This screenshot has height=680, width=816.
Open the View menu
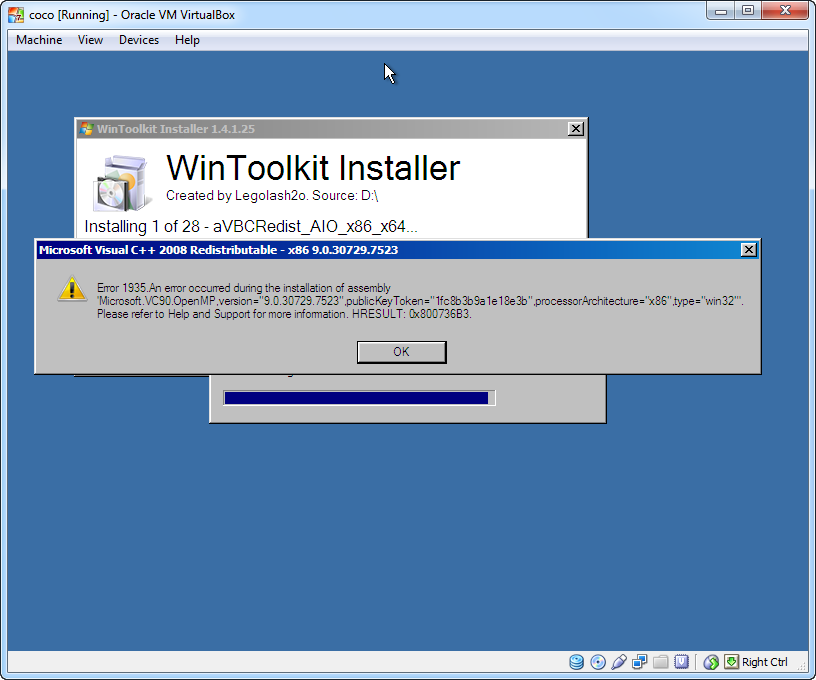tap(91, 40)
